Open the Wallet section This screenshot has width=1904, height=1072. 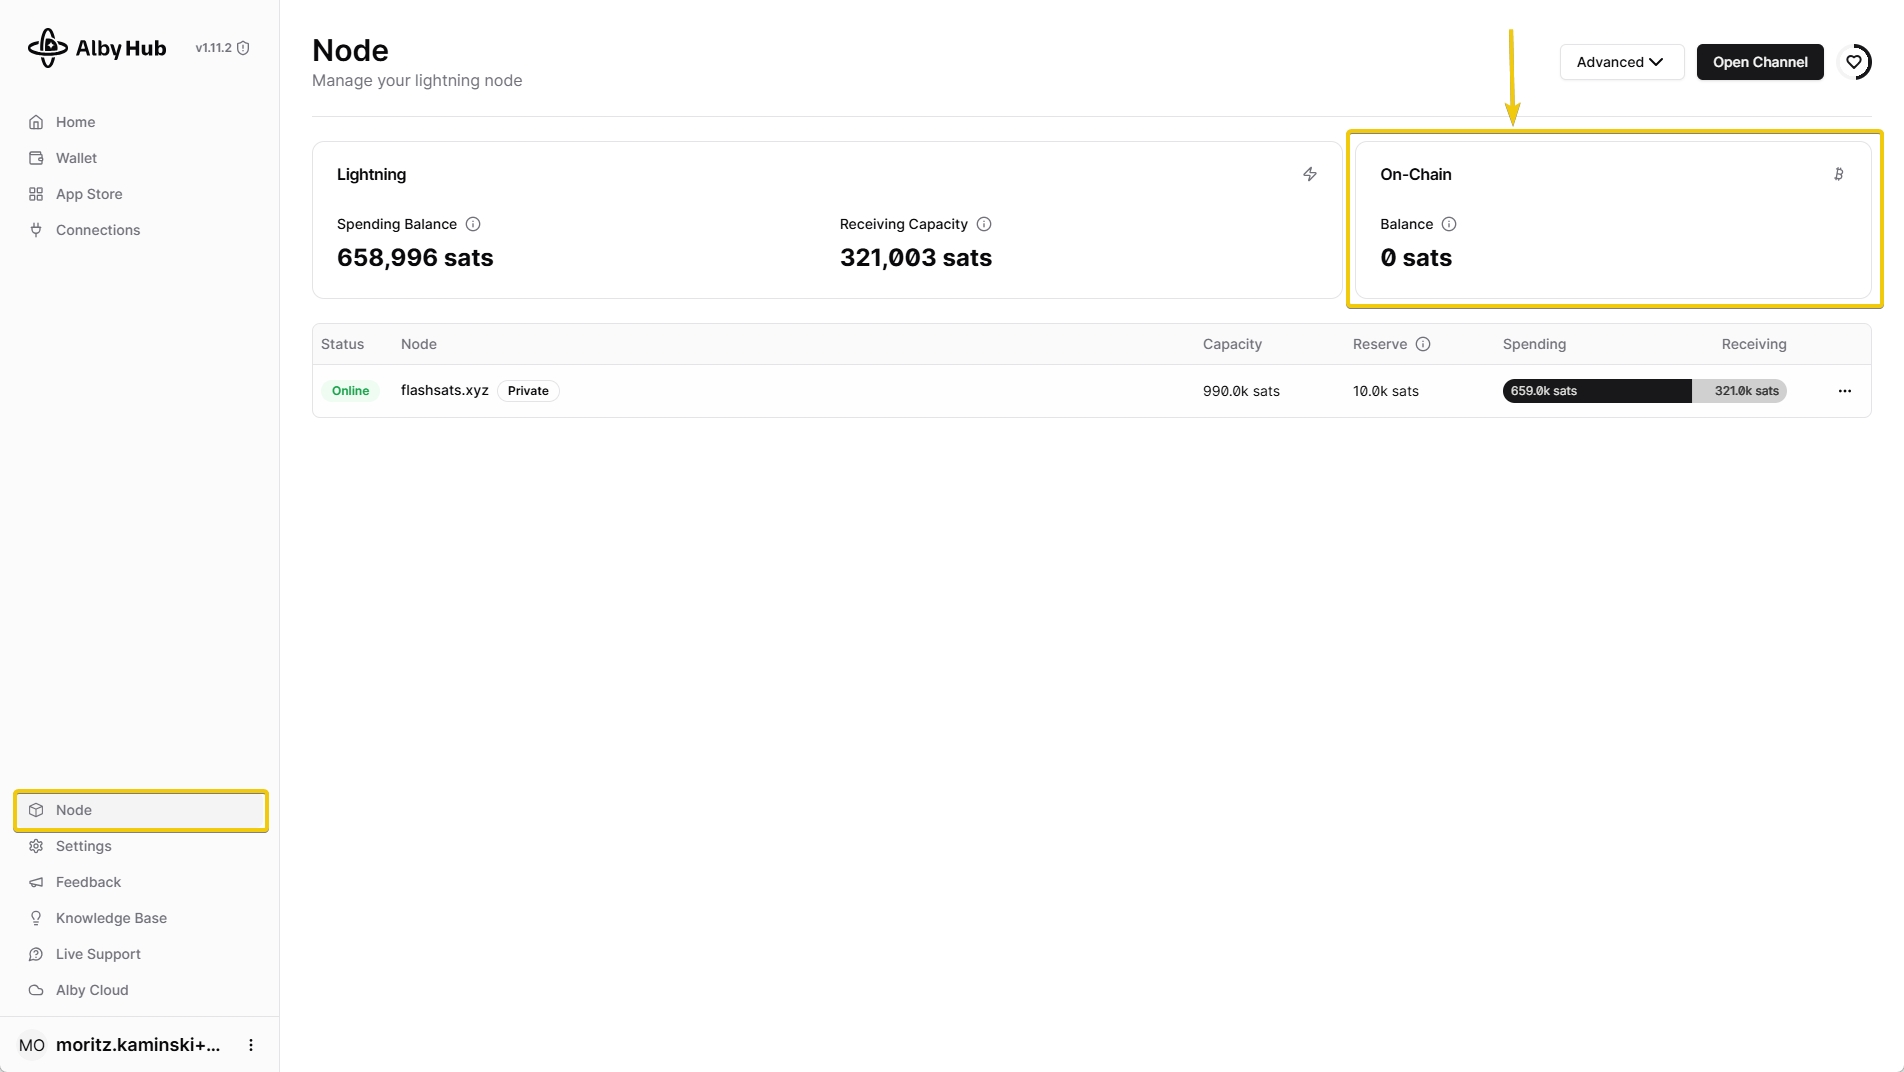[76, 158]
